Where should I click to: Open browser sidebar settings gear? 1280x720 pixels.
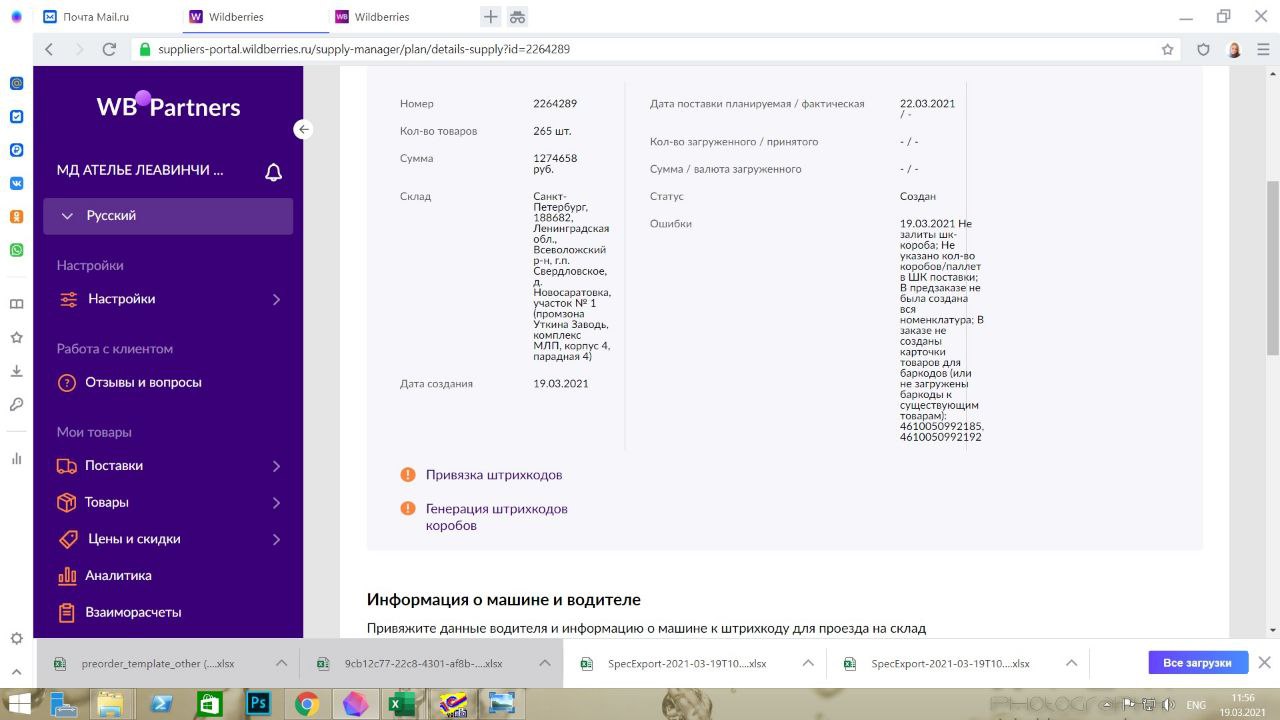pos(16,639)
